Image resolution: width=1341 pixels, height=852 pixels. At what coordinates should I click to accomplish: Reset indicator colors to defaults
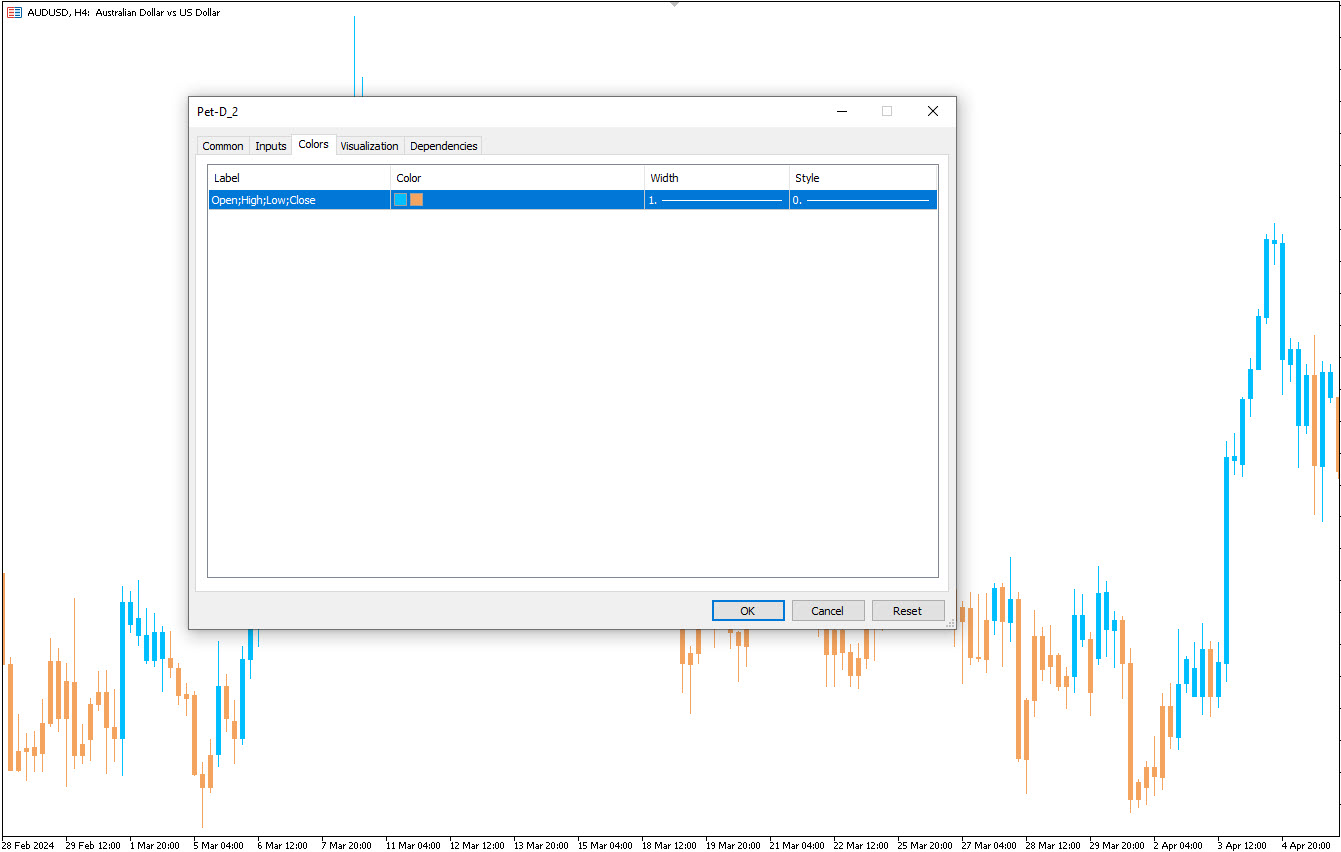click(x=908, y=610)
